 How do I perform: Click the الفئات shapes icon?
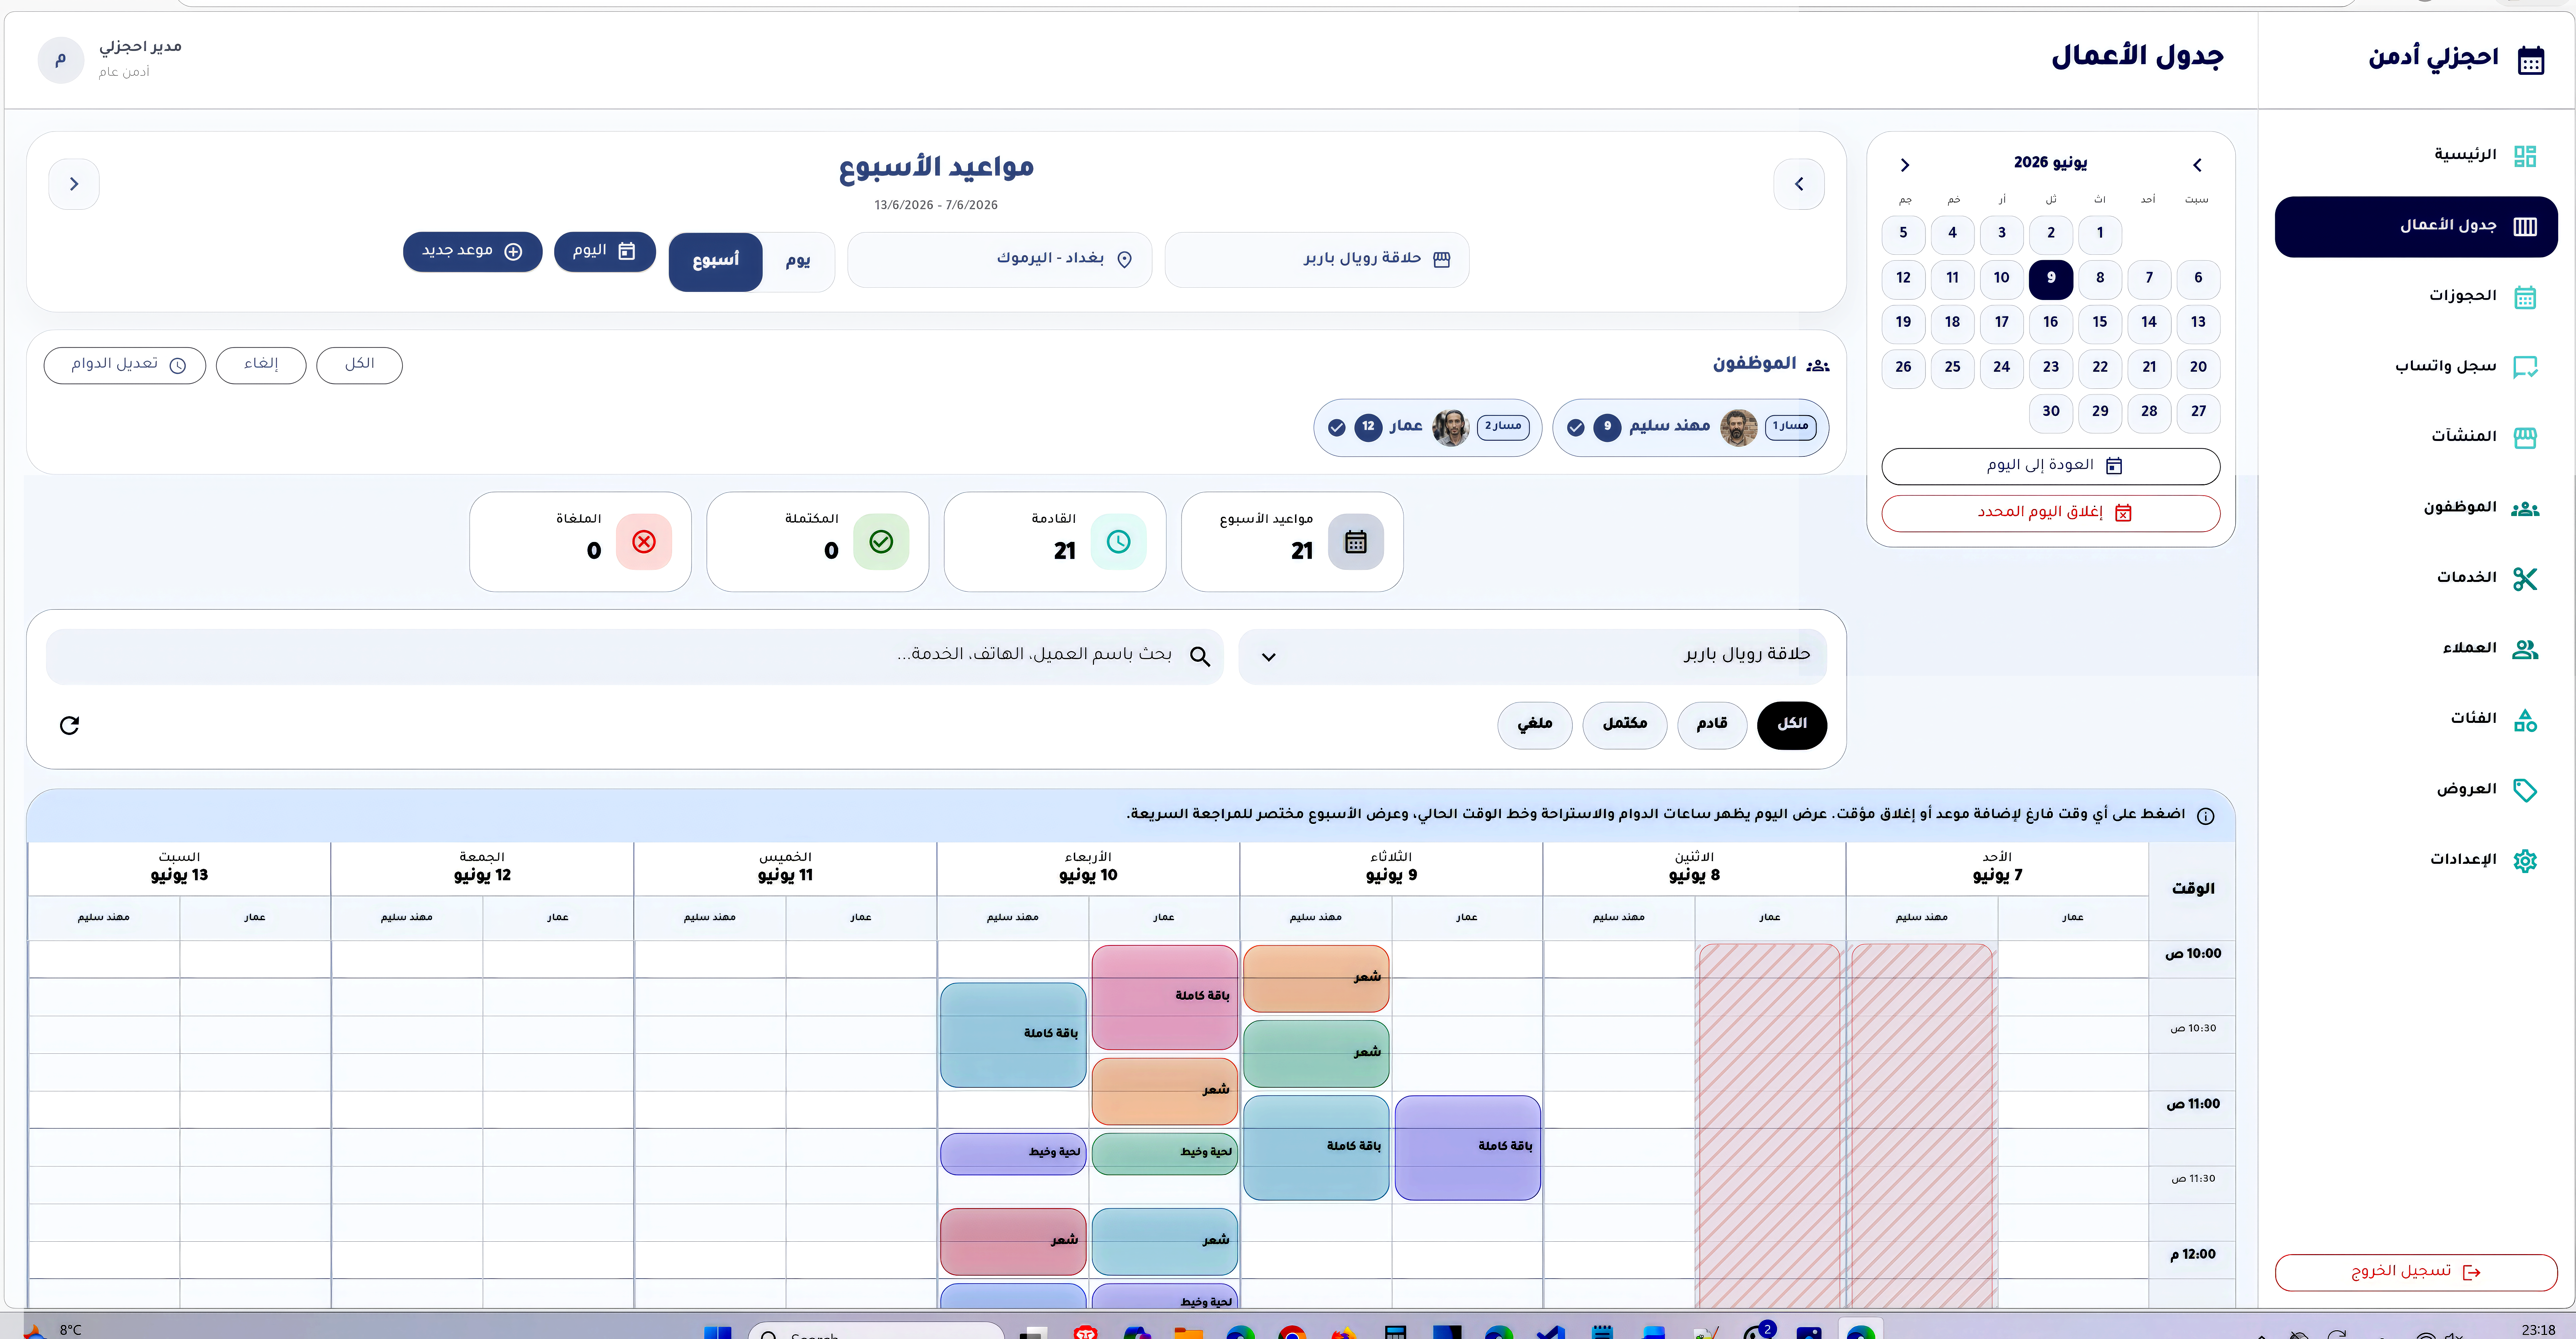point(2525,719)
